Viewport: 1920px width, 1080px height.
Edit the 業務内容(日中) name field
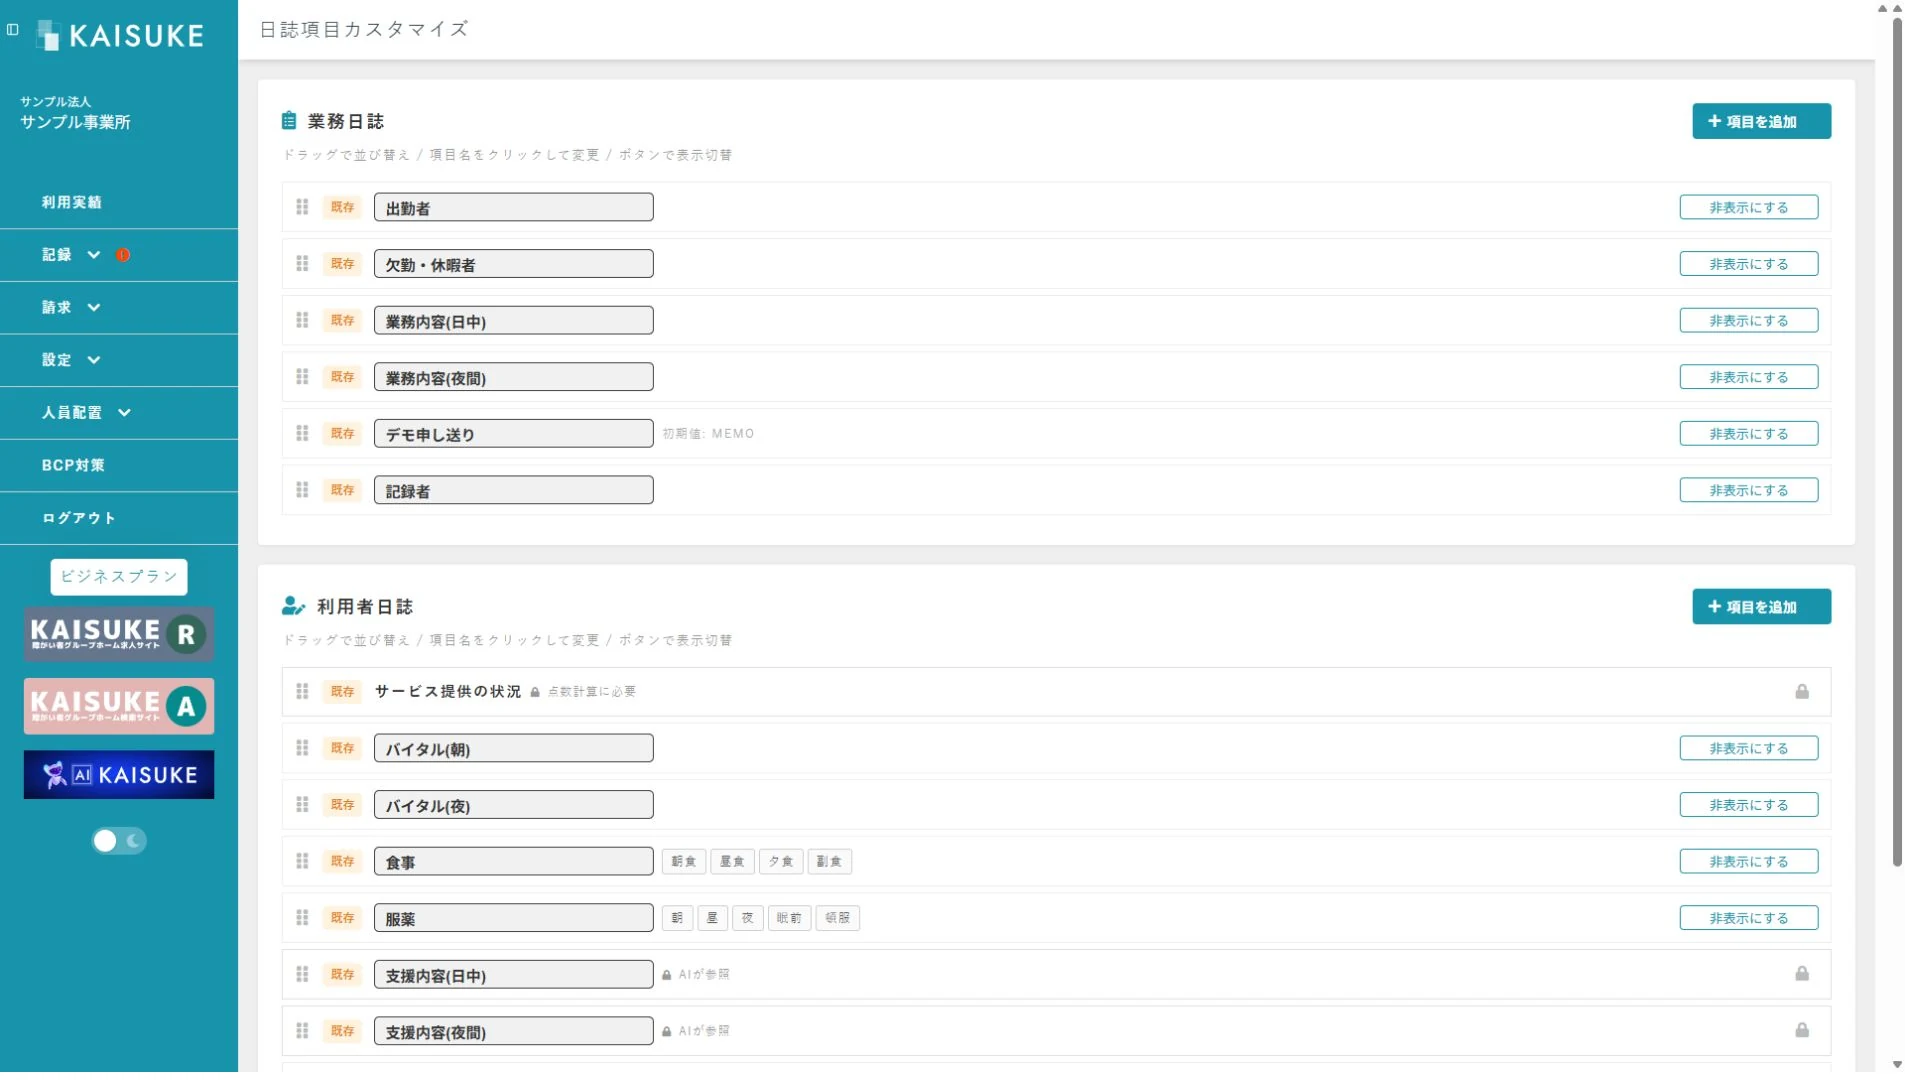[513, 321]
